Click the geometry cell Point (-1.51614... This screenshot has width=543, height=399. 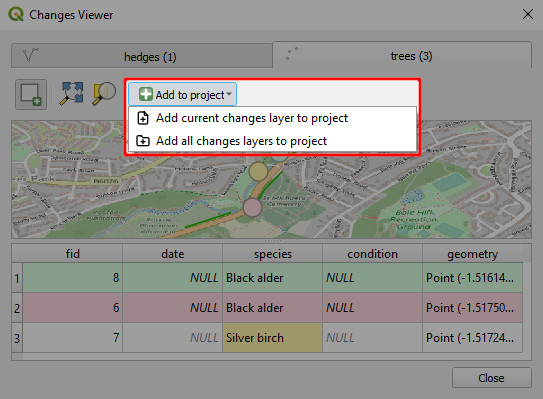(472, 278)
